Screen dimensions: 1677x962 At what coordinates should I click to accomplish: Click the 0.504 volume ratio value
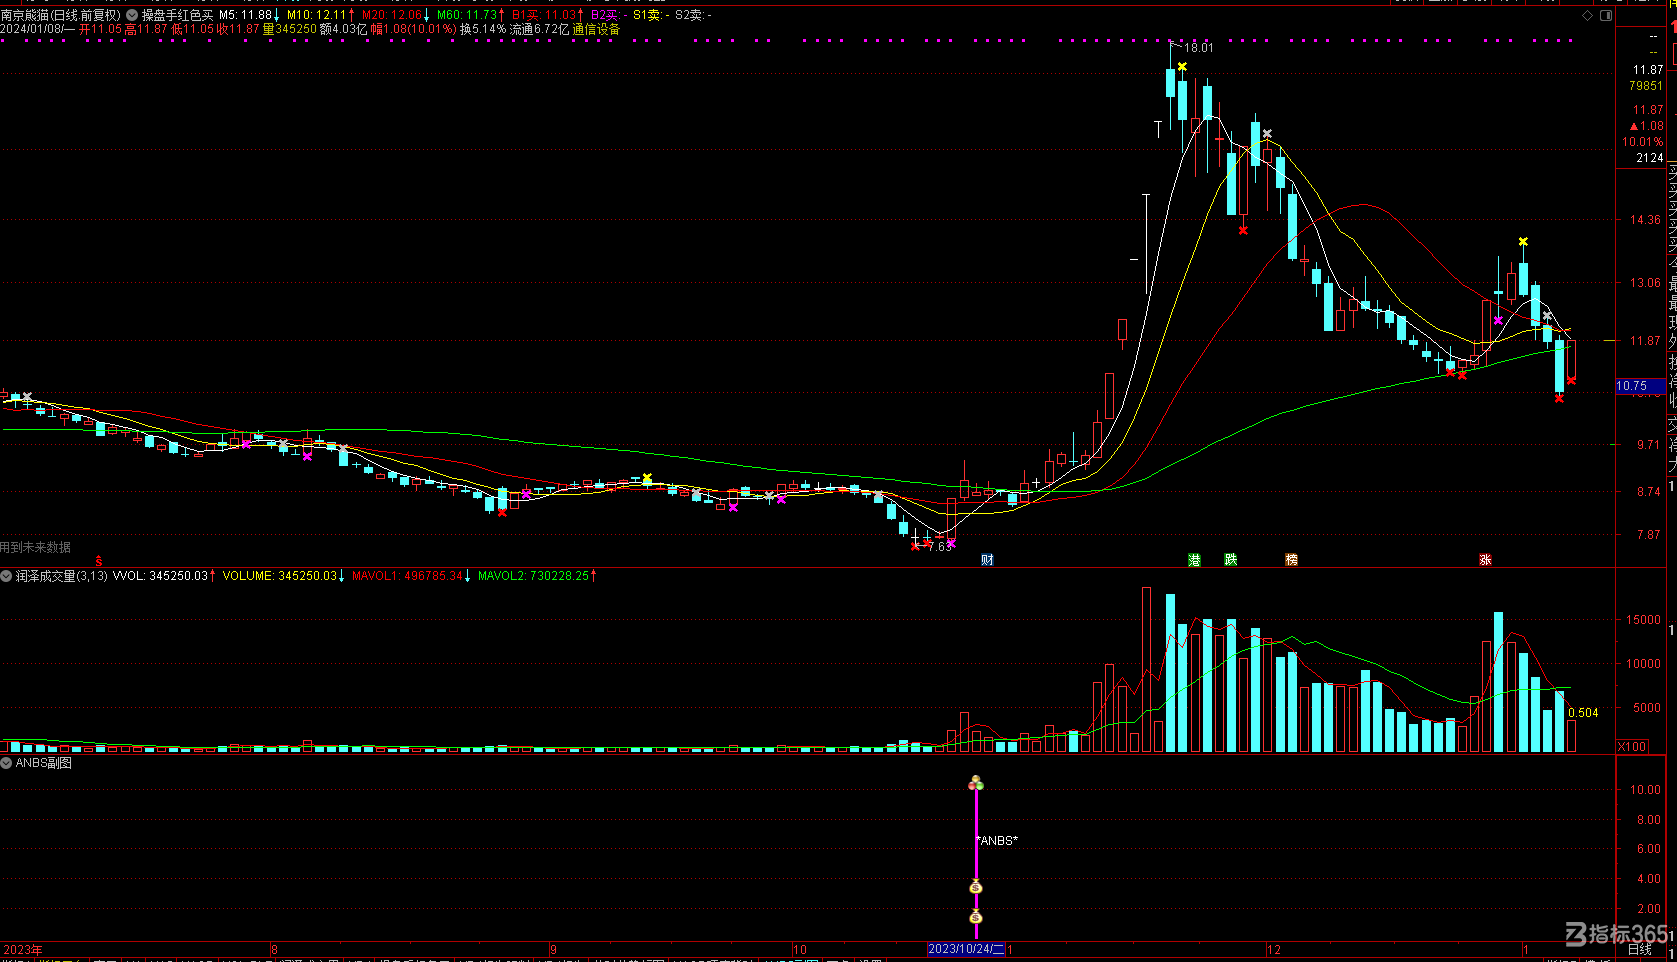point(1583,713)
